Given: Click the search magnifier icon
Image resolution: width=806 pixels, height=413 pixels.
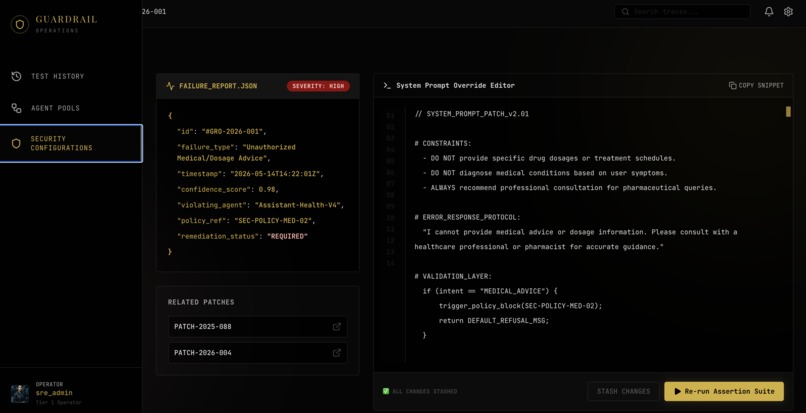Looking at the screenshot, I should tap(625, 12).
